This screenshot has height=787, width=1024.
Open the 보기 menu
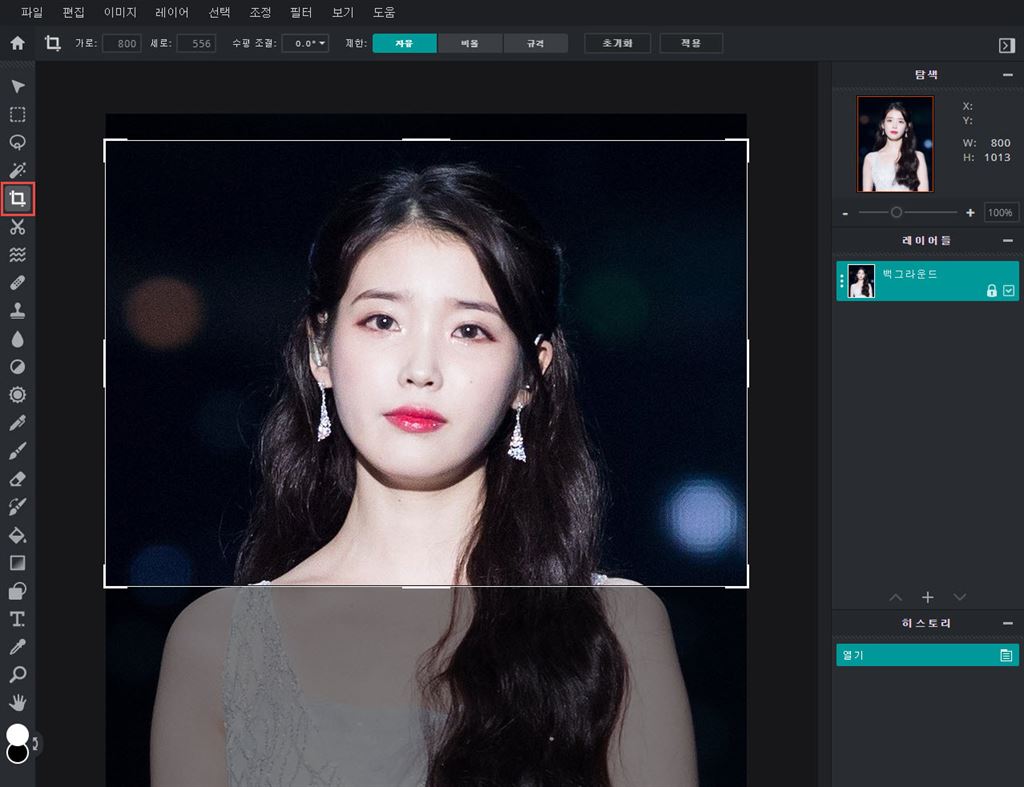coord(342,12)
